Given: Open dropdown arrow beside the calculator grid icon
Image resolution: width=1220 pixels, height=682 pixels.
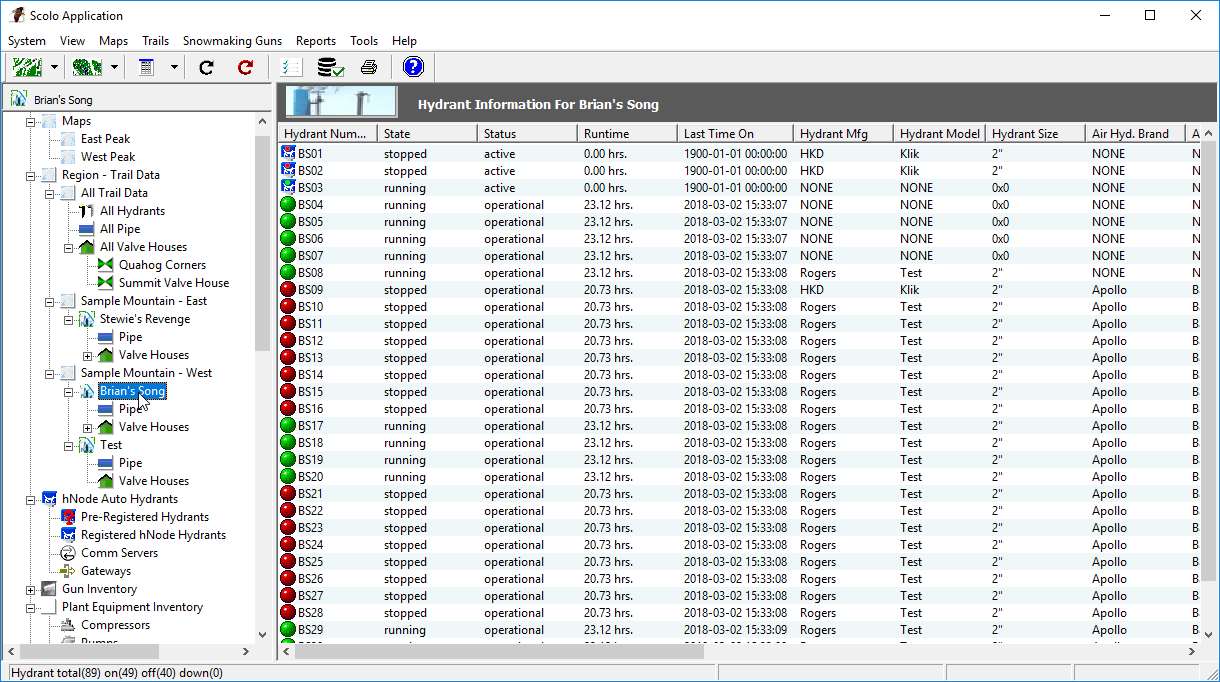Looking at the screenshot, I should pyautogui.click(x=174, y=67).
